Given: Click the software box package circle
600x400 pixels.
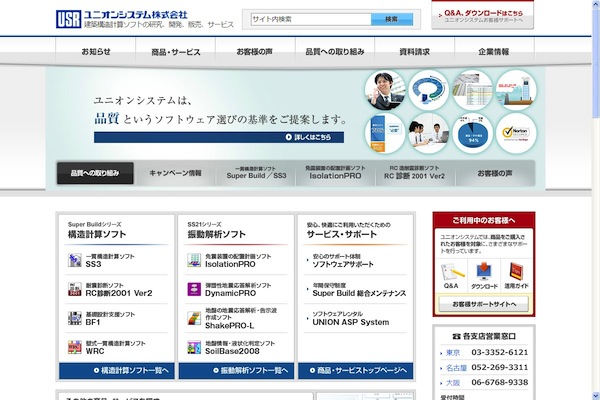Looking at the screenshot, I should tap(385, 133).
